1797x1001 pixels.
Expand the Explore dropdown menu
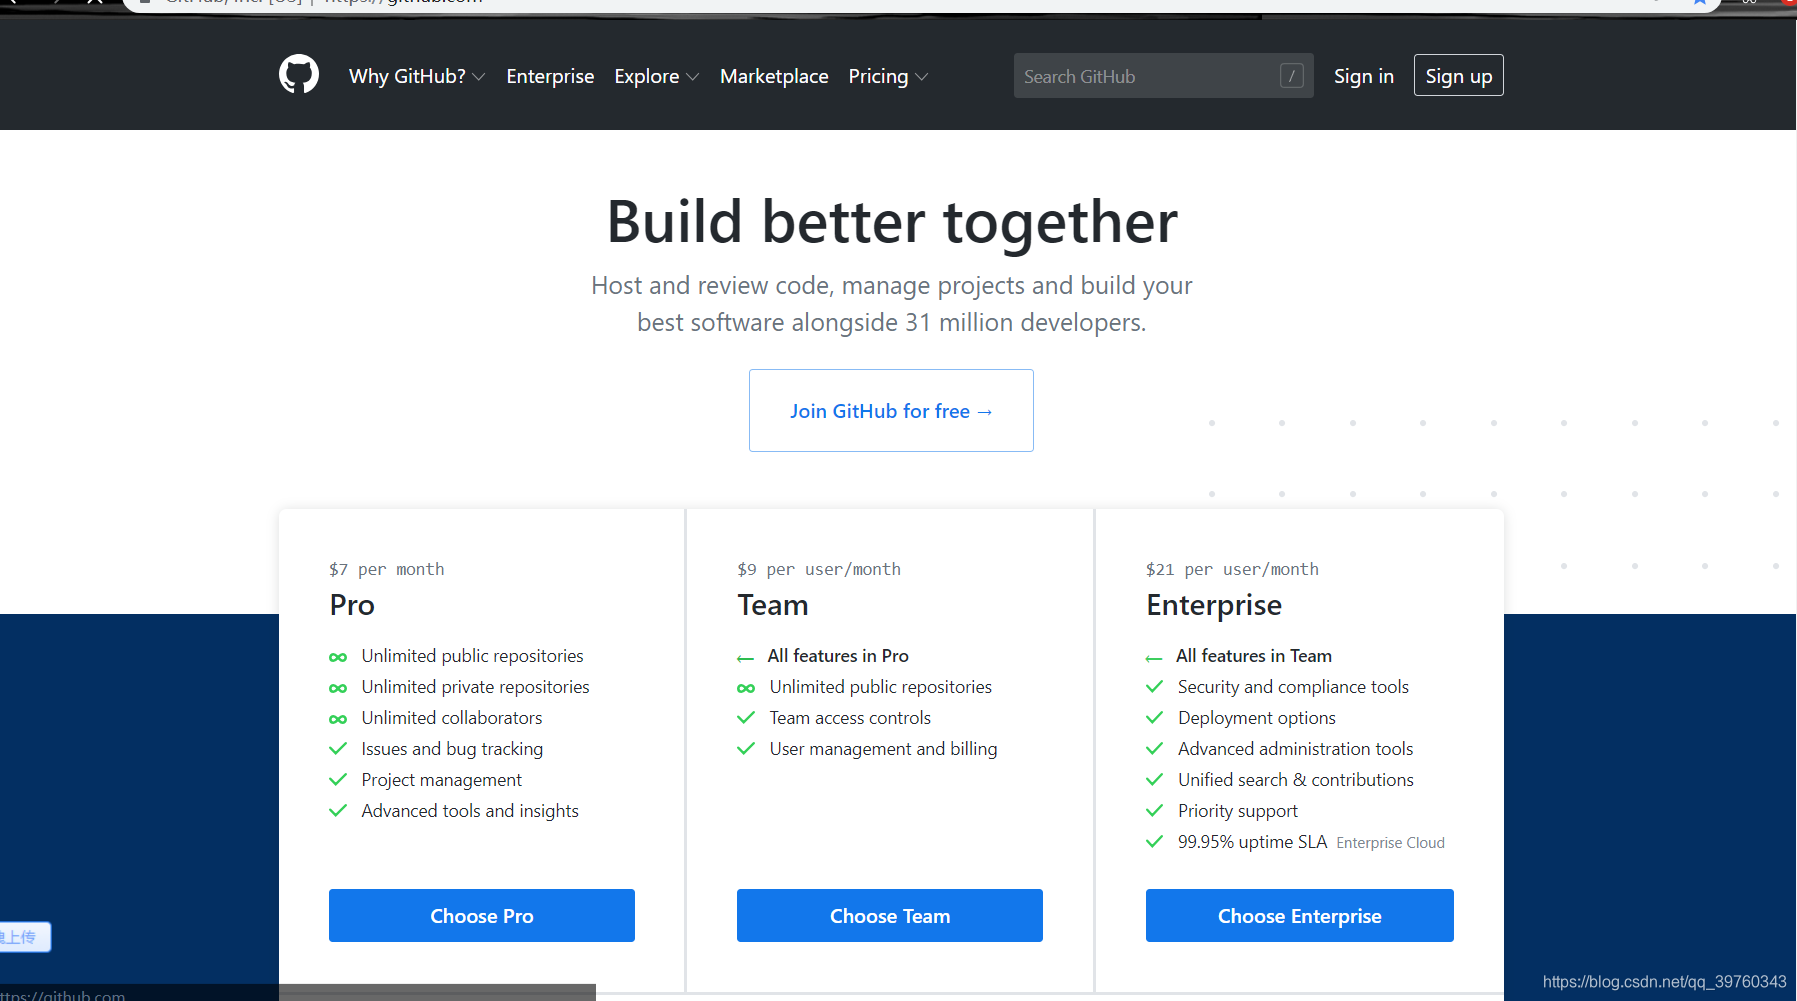(x=657, y=76)
